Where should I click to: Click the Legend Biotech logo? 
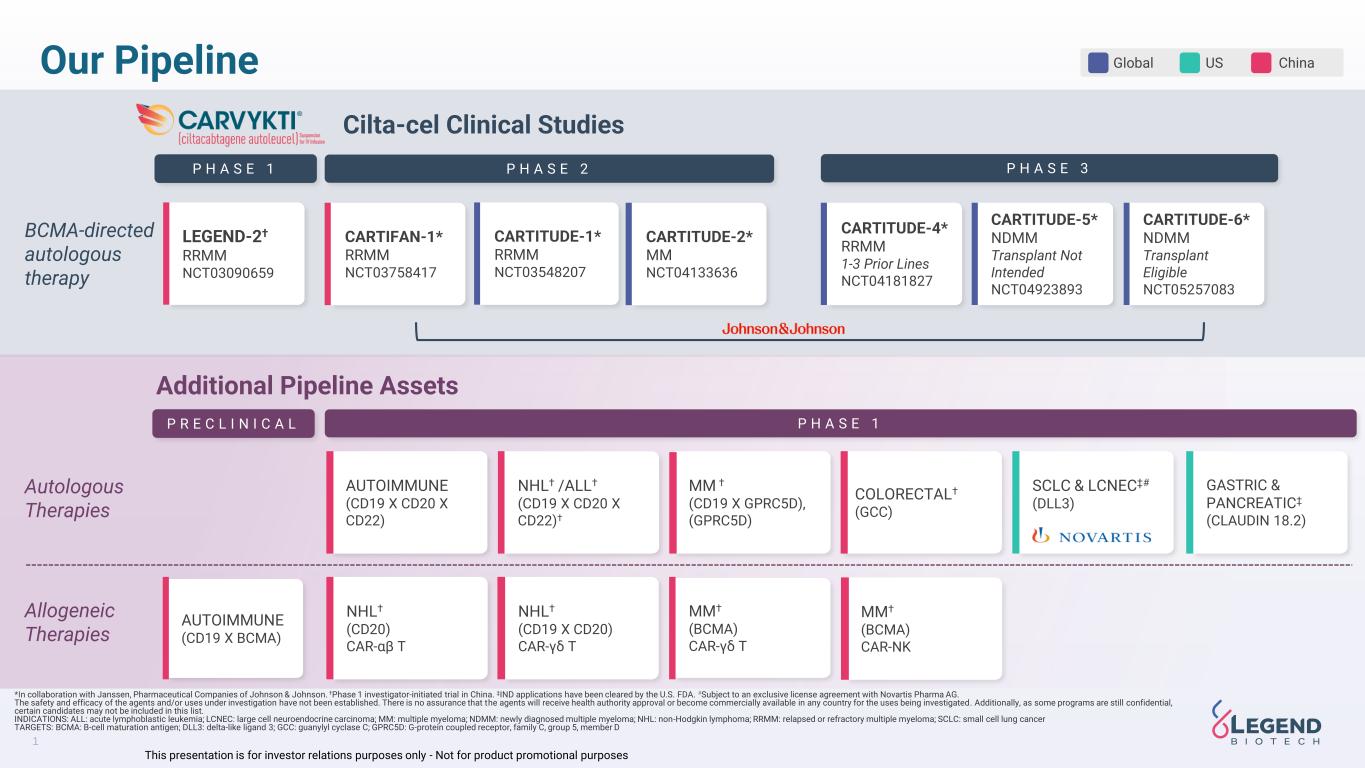pos(1265,721)
